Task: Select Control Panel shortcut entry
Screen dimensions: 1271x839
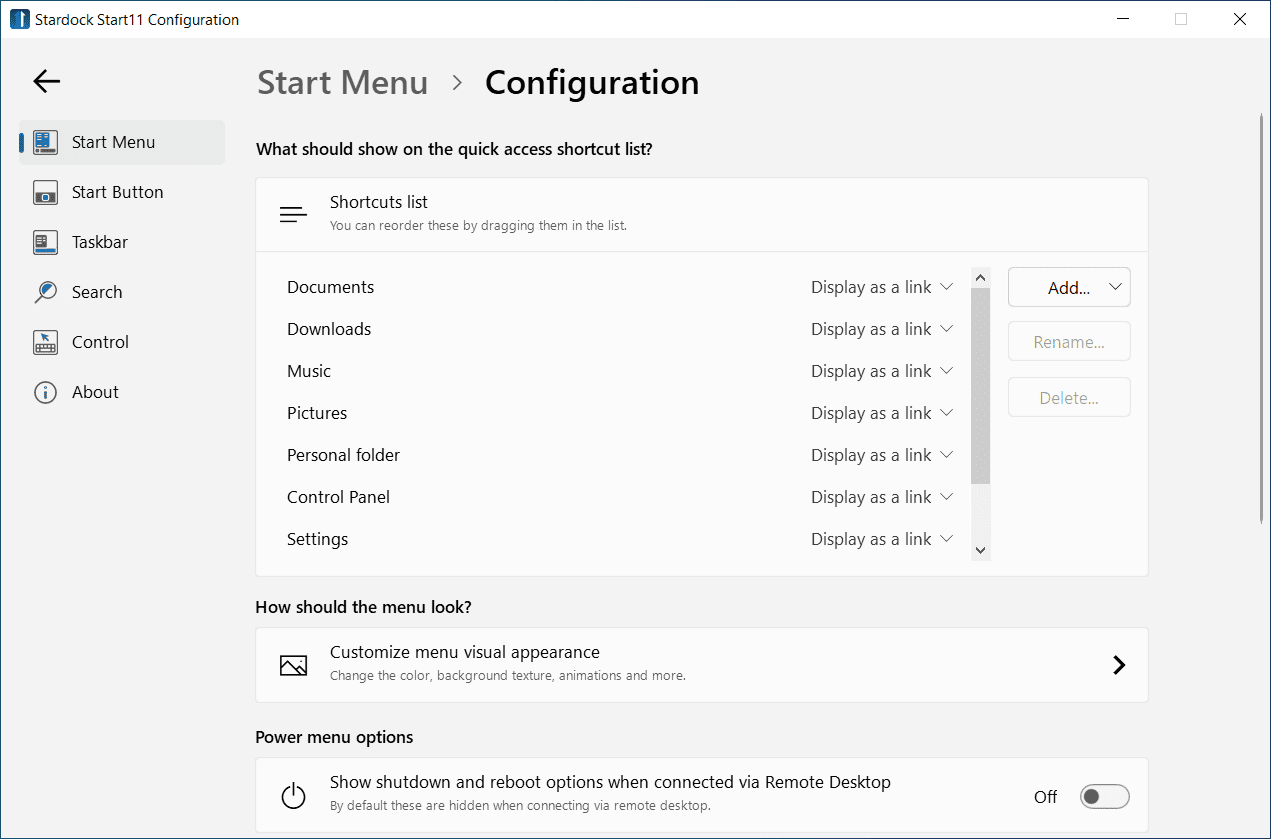Action: (338, 497)
